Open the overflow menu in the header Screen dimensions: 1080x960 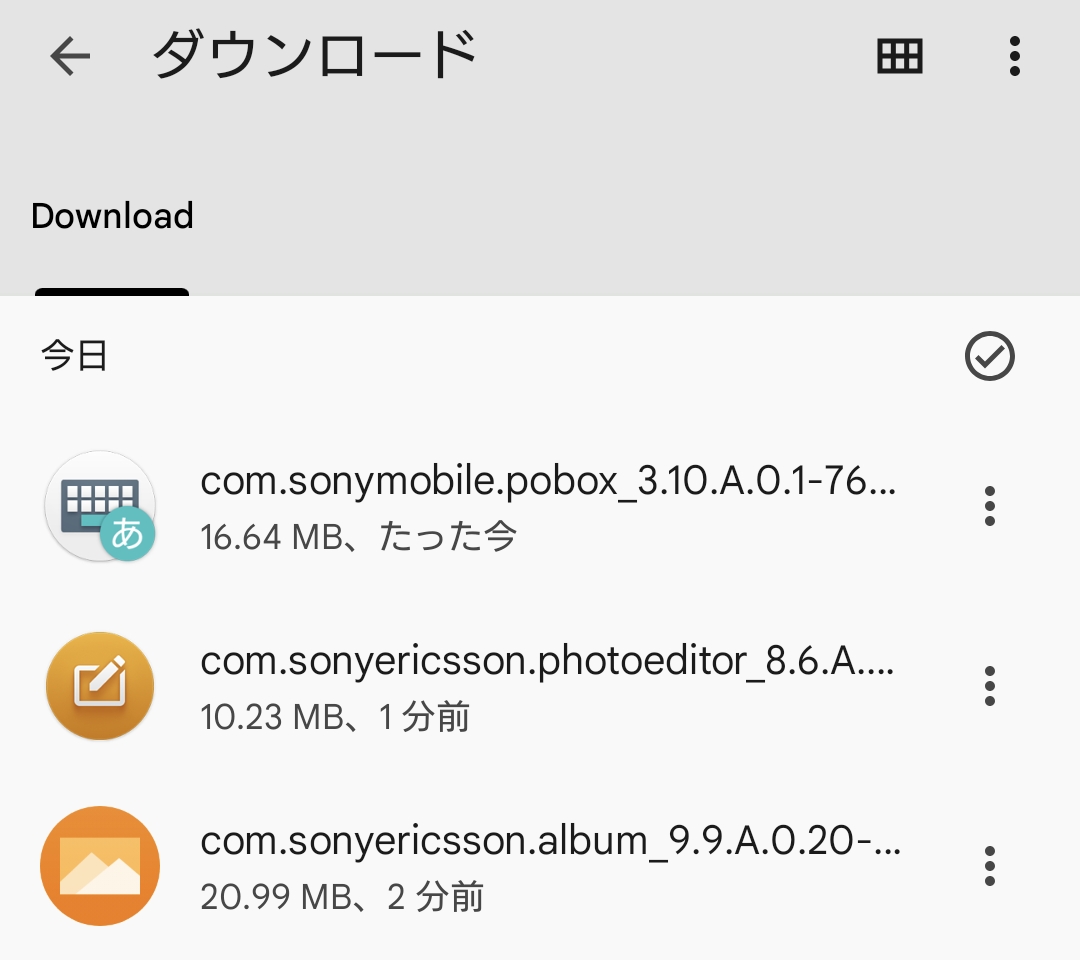tap(1015, 56)
